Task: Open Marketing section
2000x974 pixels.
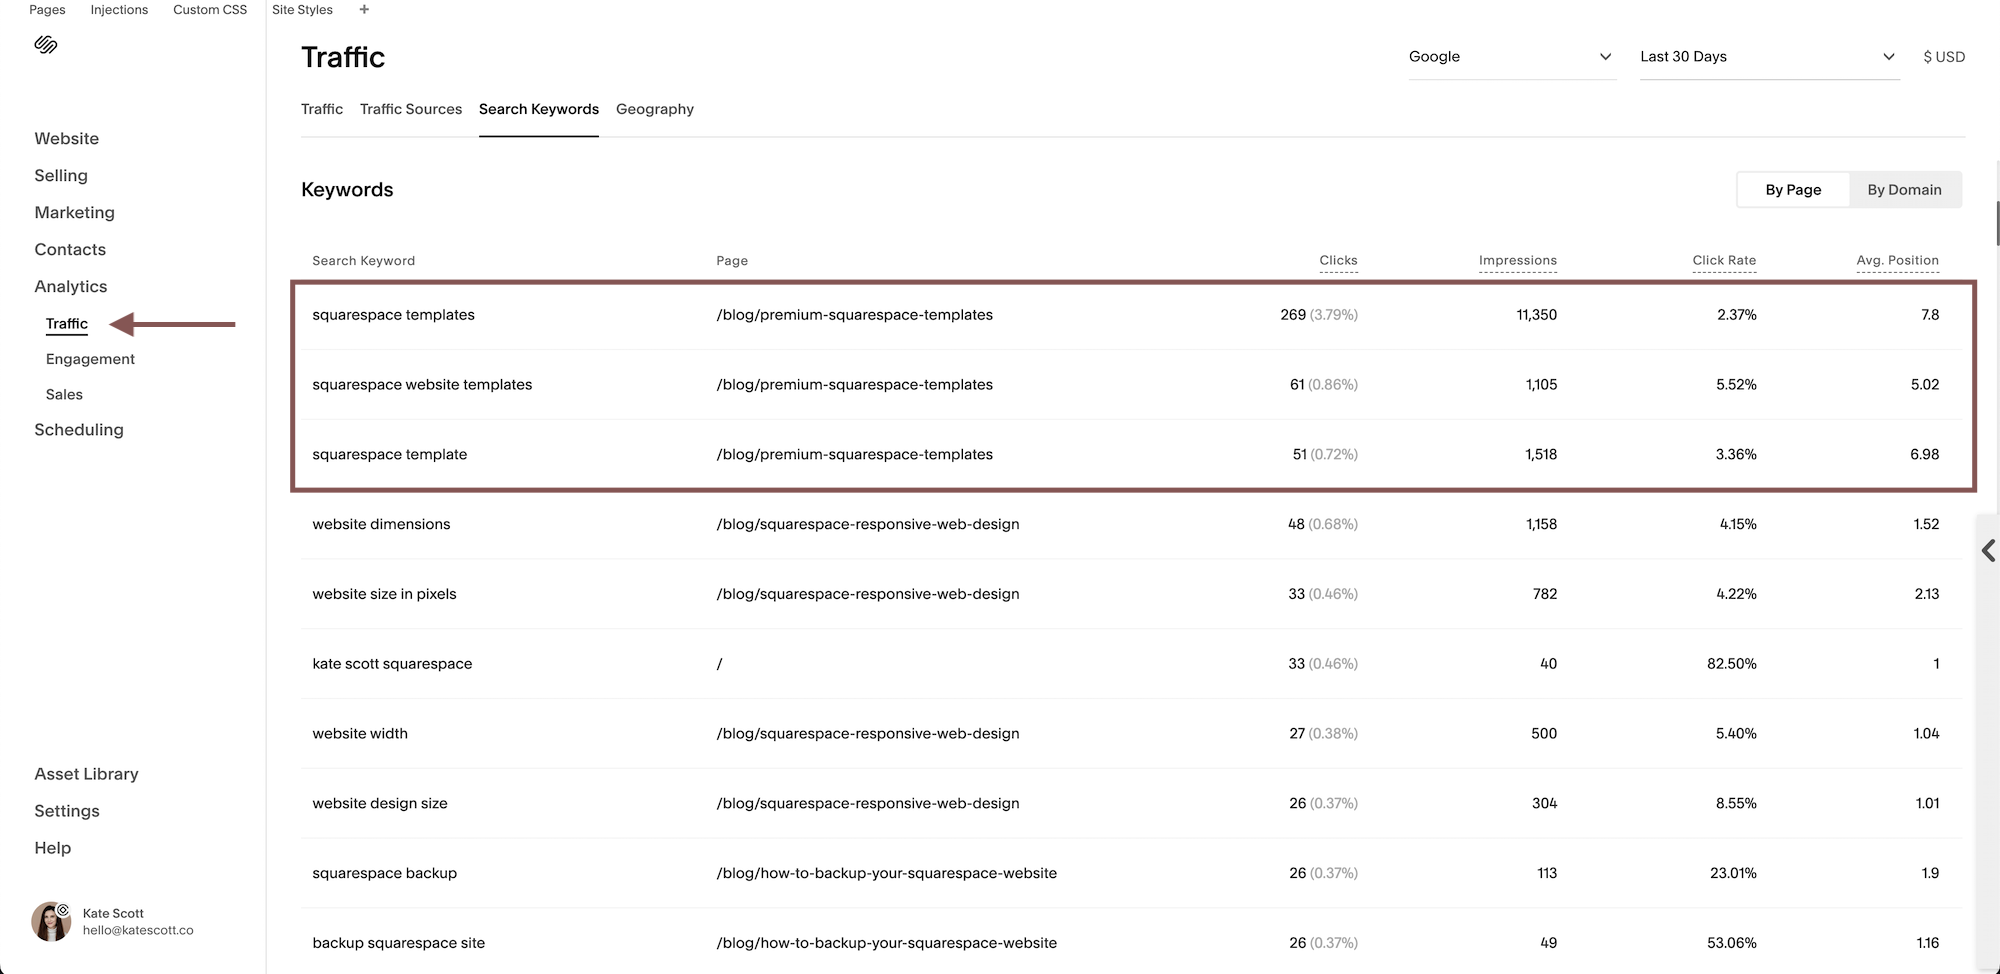Action: click(x=75, y=213)
